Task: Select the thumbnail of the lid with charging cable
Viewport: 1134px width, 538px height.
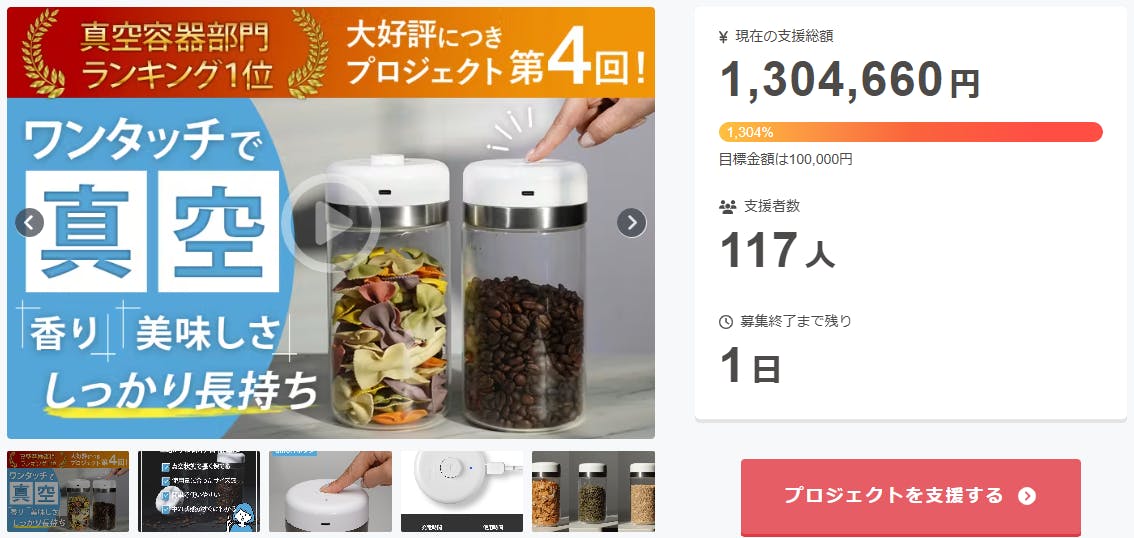Action: tap(462, 492)
